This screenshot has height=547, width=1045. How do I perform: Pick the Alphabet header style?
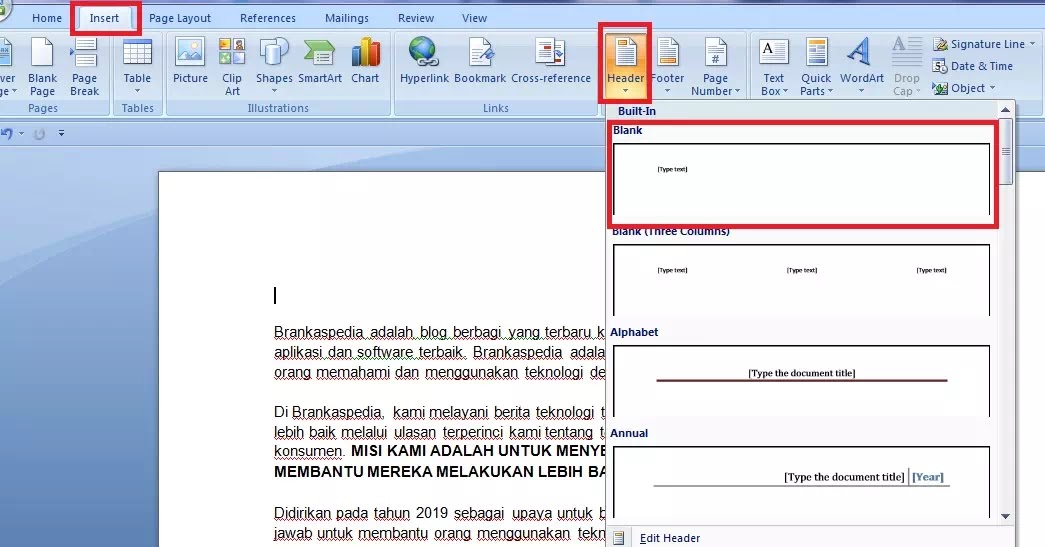pyautogui.click(x=801, y=381)
